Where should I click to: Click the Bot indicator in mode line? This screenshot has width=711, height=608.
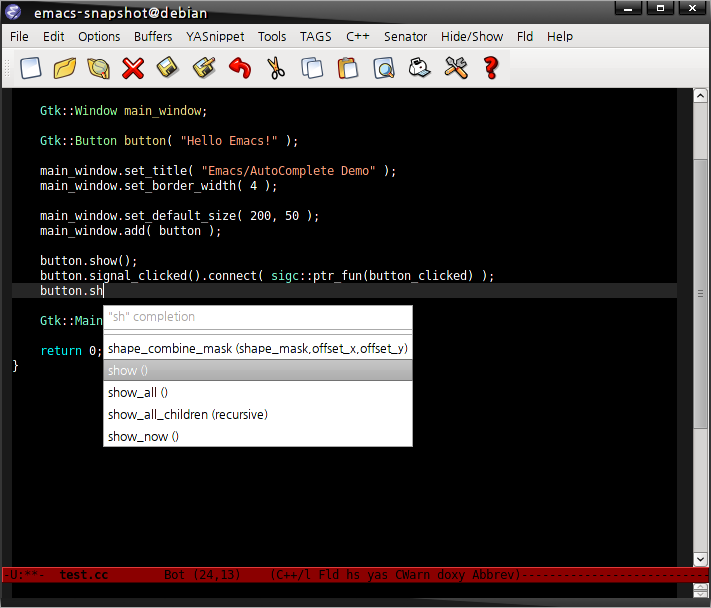[x=175, y=575]
